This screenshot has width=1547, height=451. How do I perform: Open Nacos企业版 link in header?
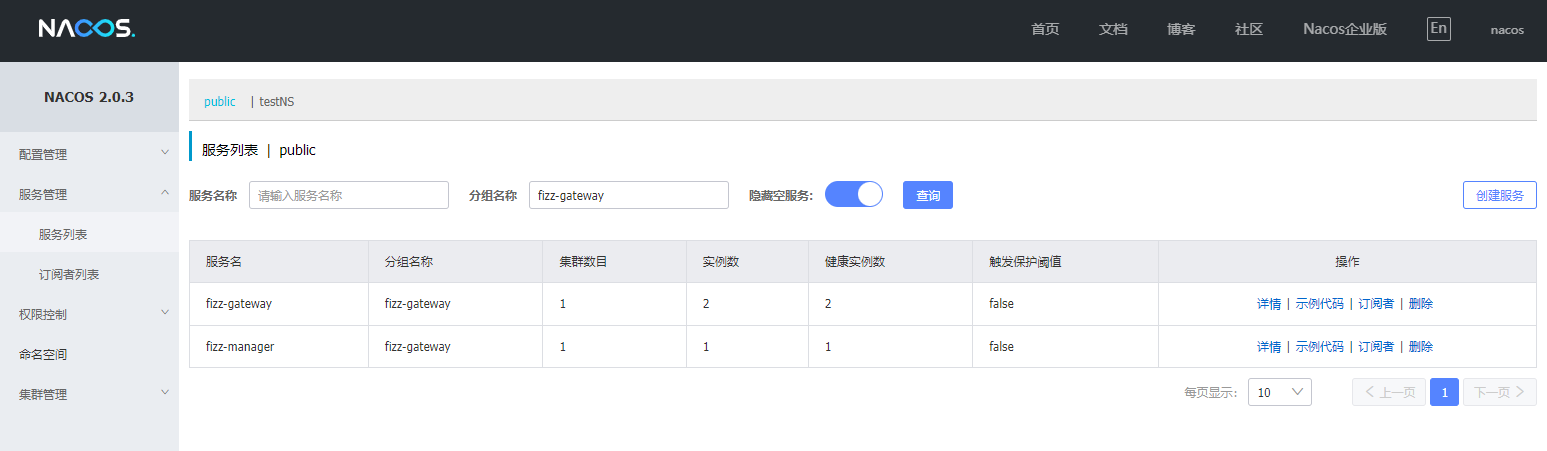coord(1345,29)
